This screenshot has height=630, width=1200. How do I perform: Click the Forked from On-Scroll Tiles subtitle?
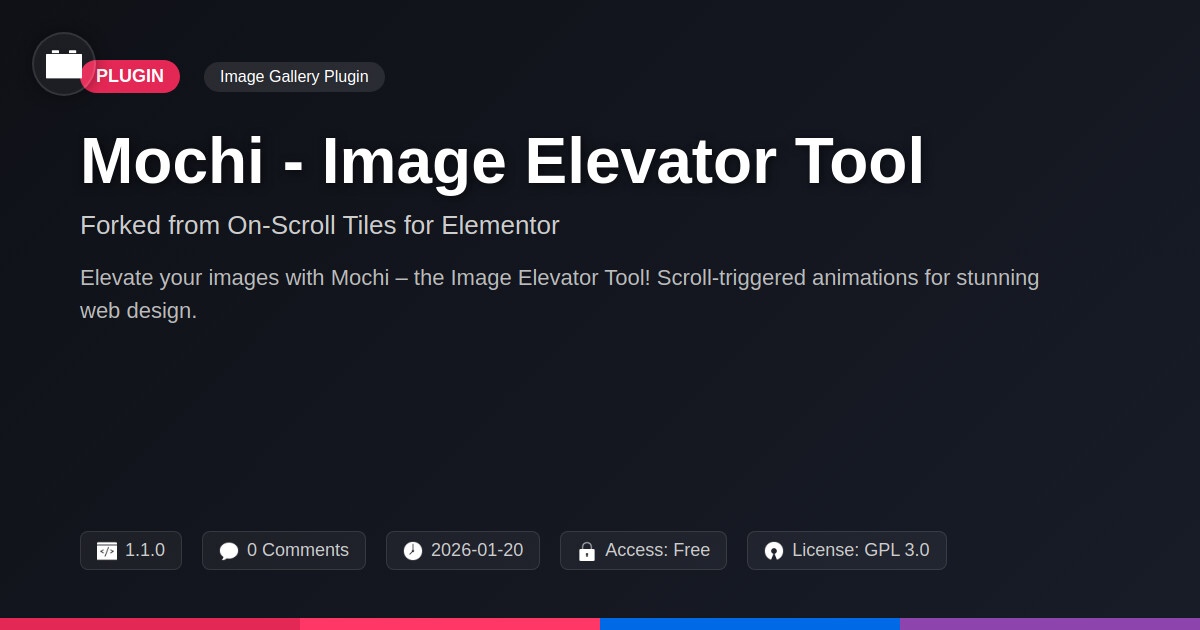click(320, 226)
